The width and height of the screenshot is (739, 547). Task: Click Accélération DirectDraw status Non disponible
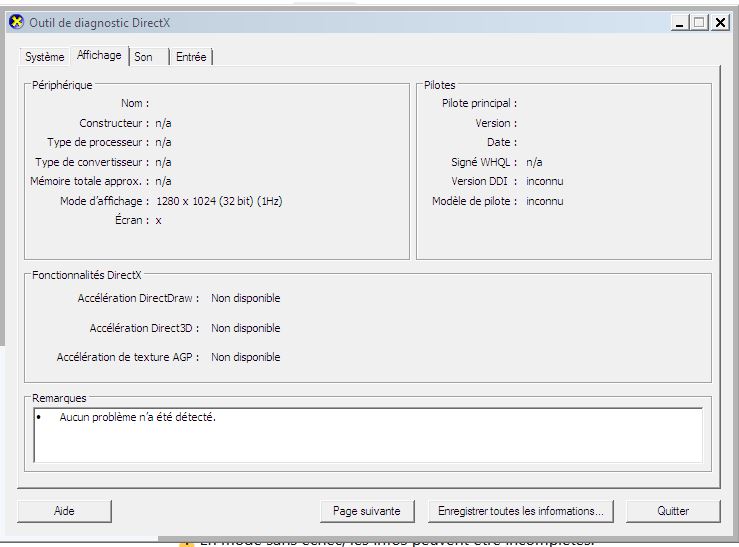point(246,298)
